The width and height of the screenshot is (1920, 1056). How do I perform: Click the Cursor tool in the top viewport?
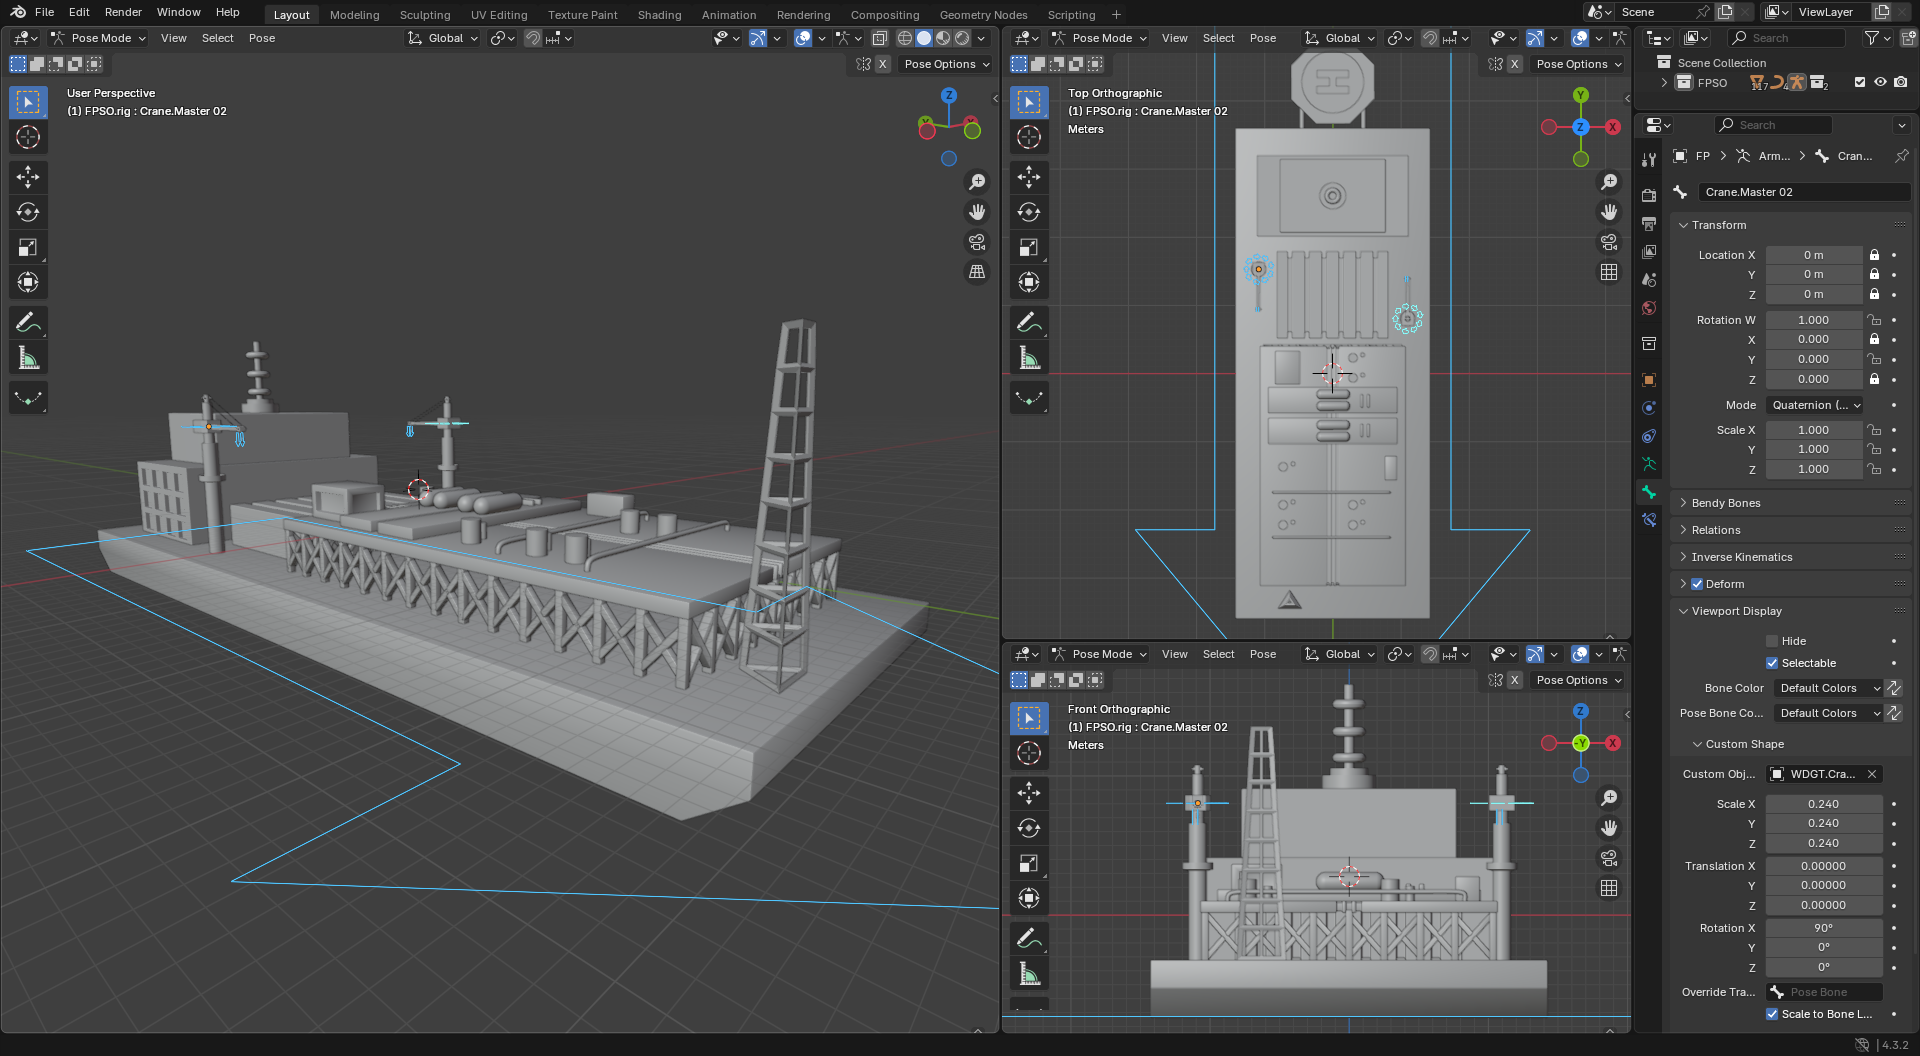coord(1029,137)
